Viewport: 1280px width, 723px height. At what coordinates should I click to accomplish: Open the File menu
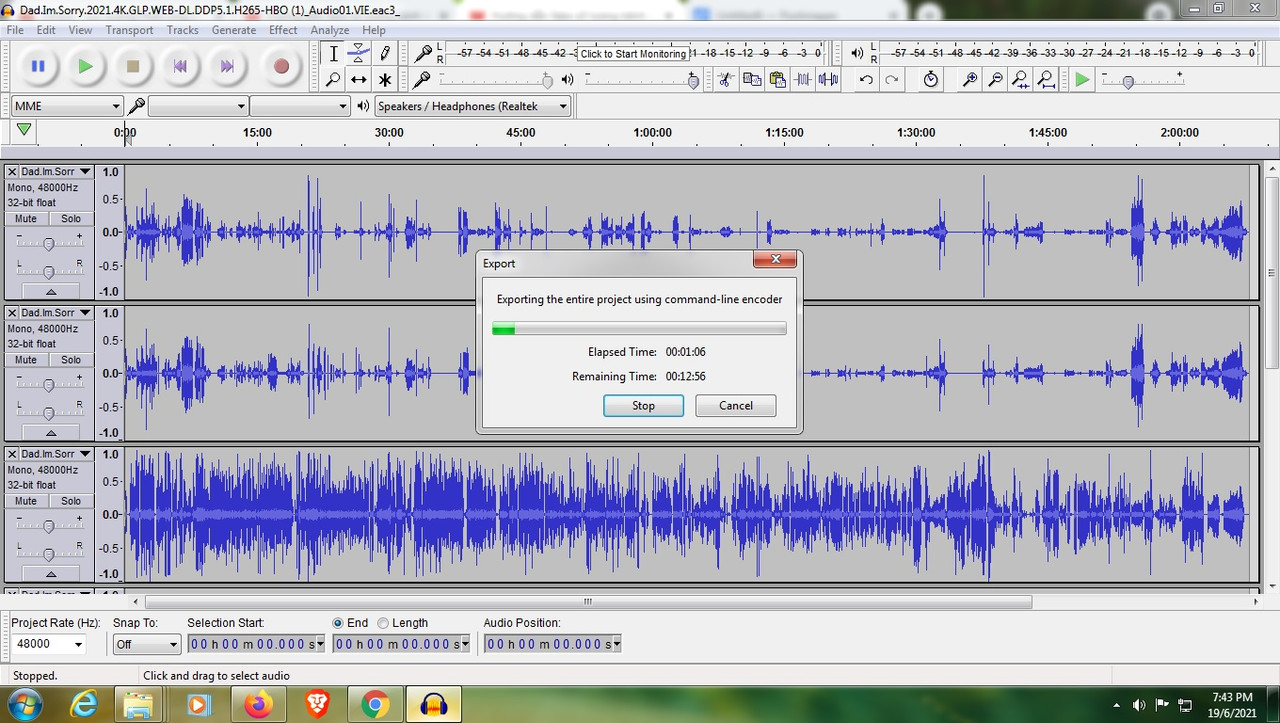pyautogui.click(x=15, y=30)
